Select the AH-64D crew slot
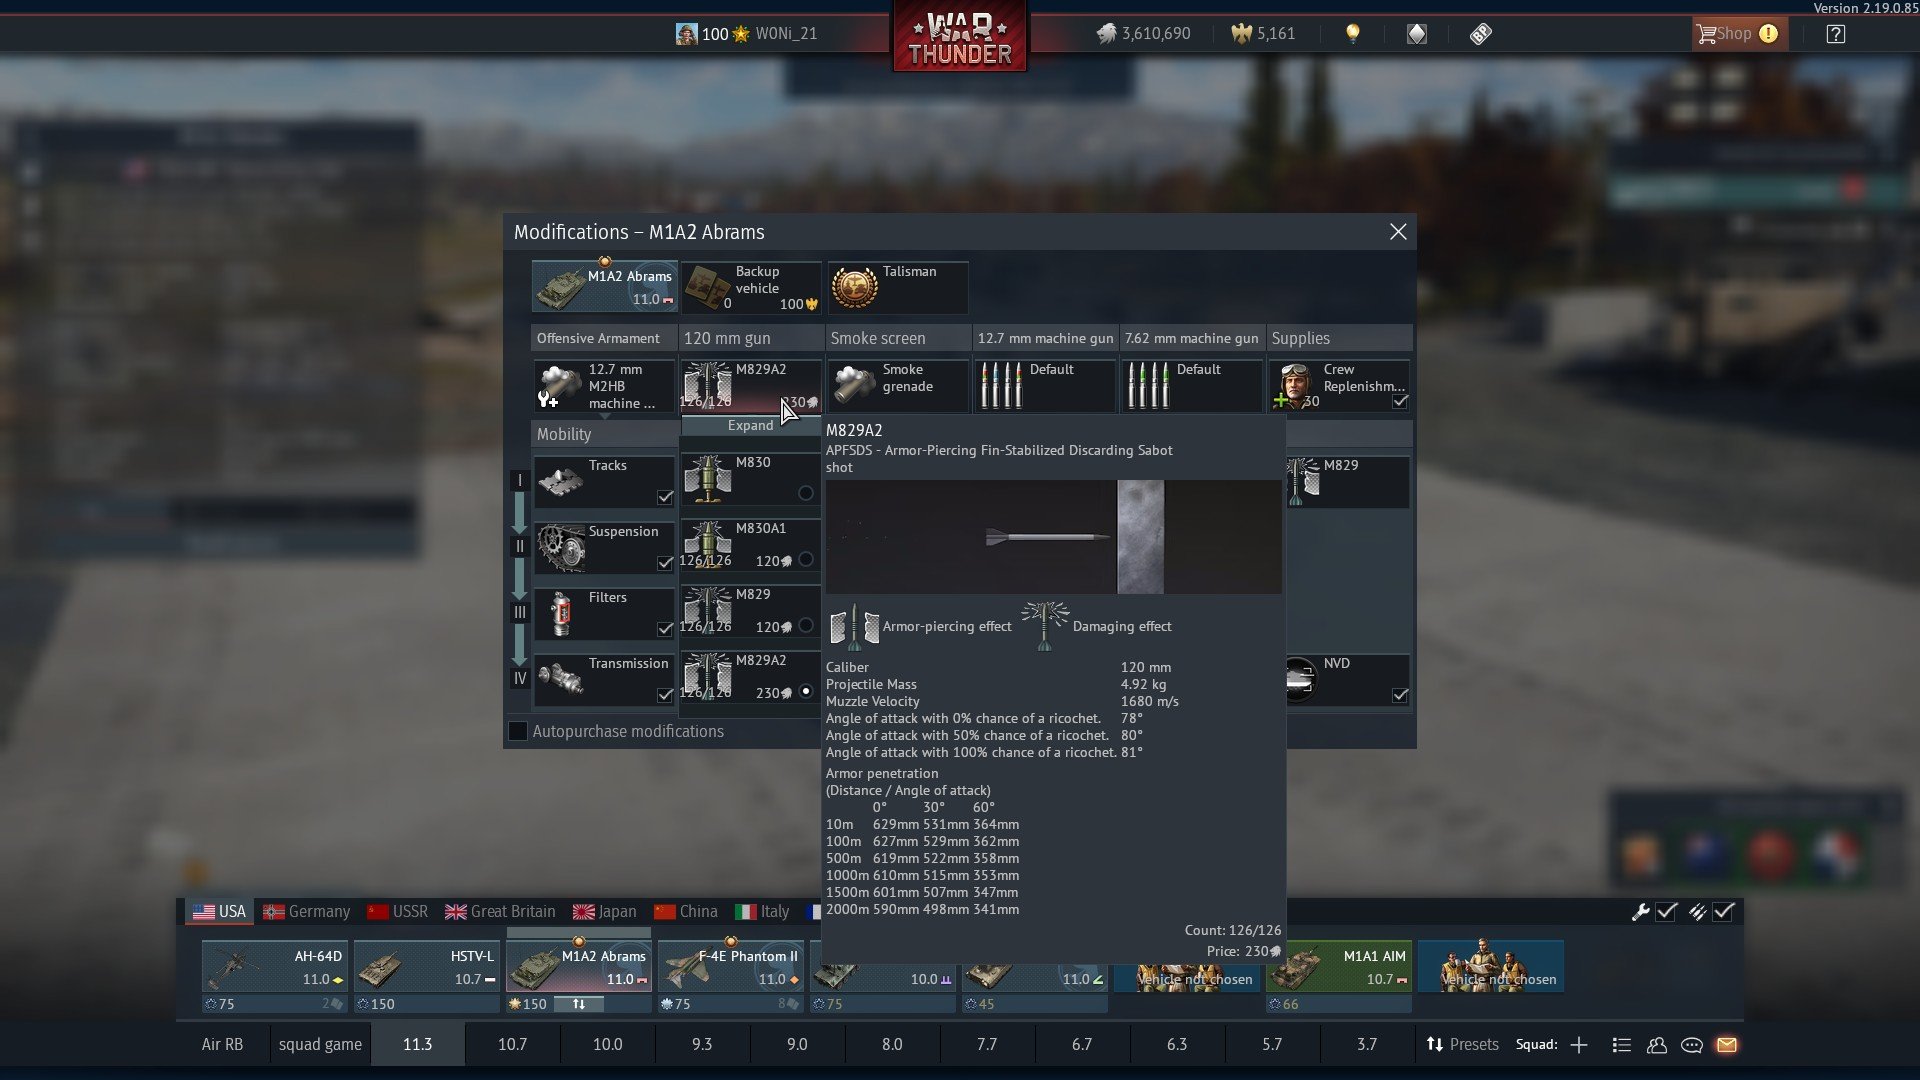This screenshot has height=1080, width=1920. 275,967
